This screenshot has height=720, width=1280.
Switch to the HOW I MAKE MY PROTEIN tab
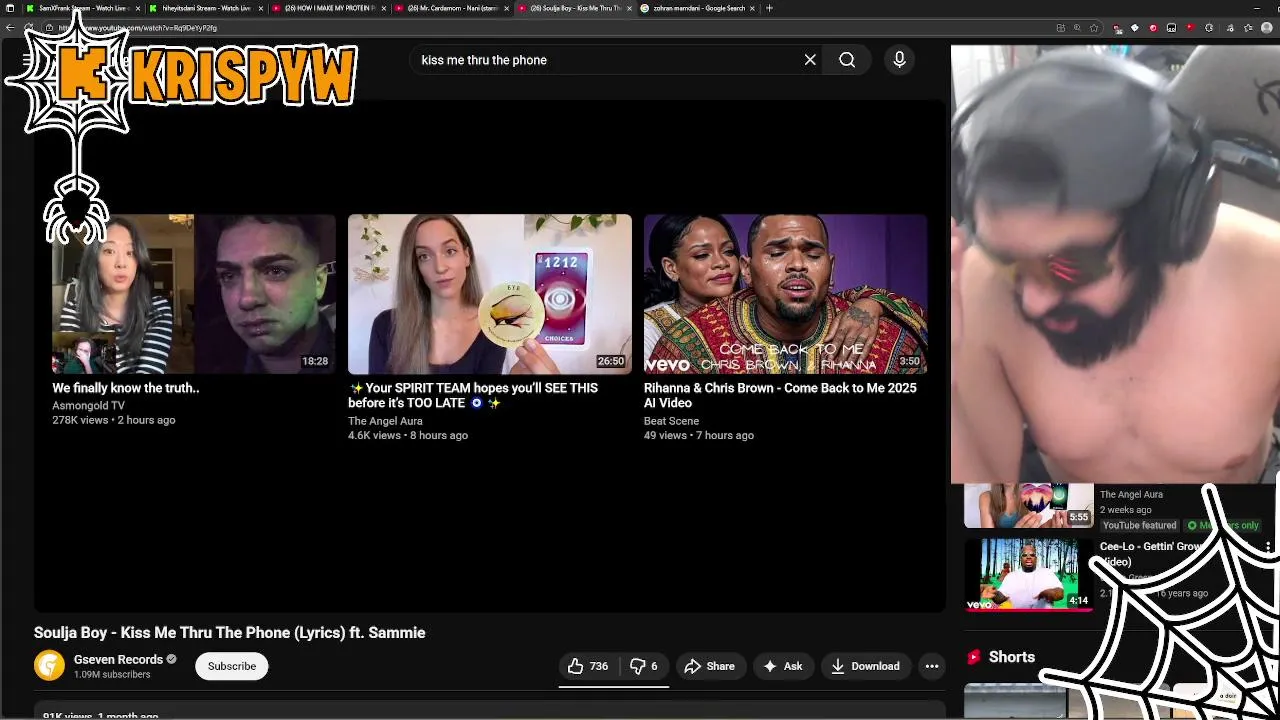[328, 8]
